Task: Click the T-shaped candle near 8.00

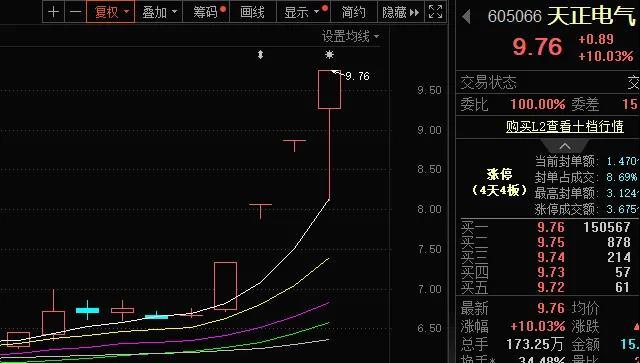Action: (260, 211)
